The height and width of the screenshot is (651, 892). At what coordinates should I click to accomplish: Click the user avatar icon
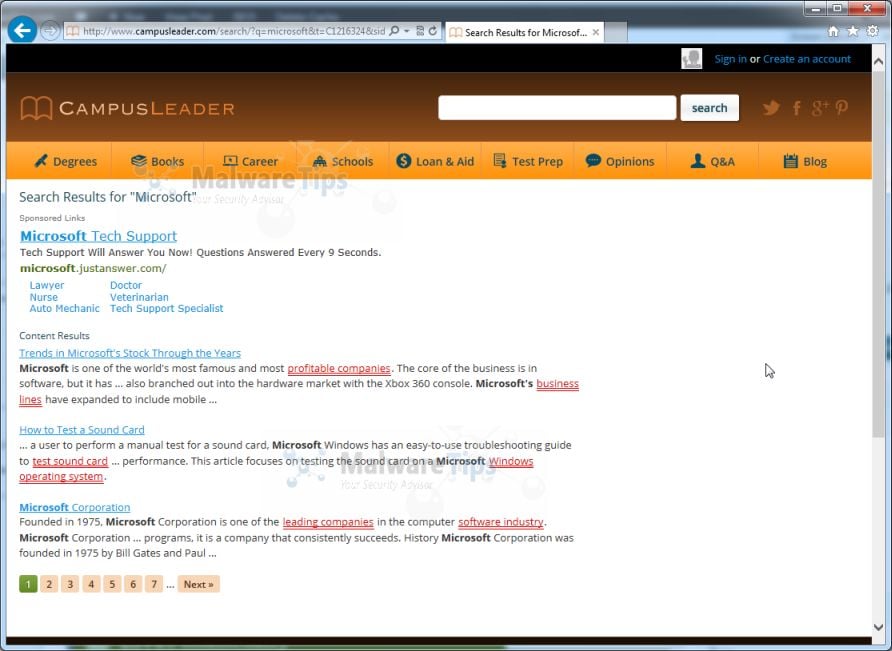691,59
